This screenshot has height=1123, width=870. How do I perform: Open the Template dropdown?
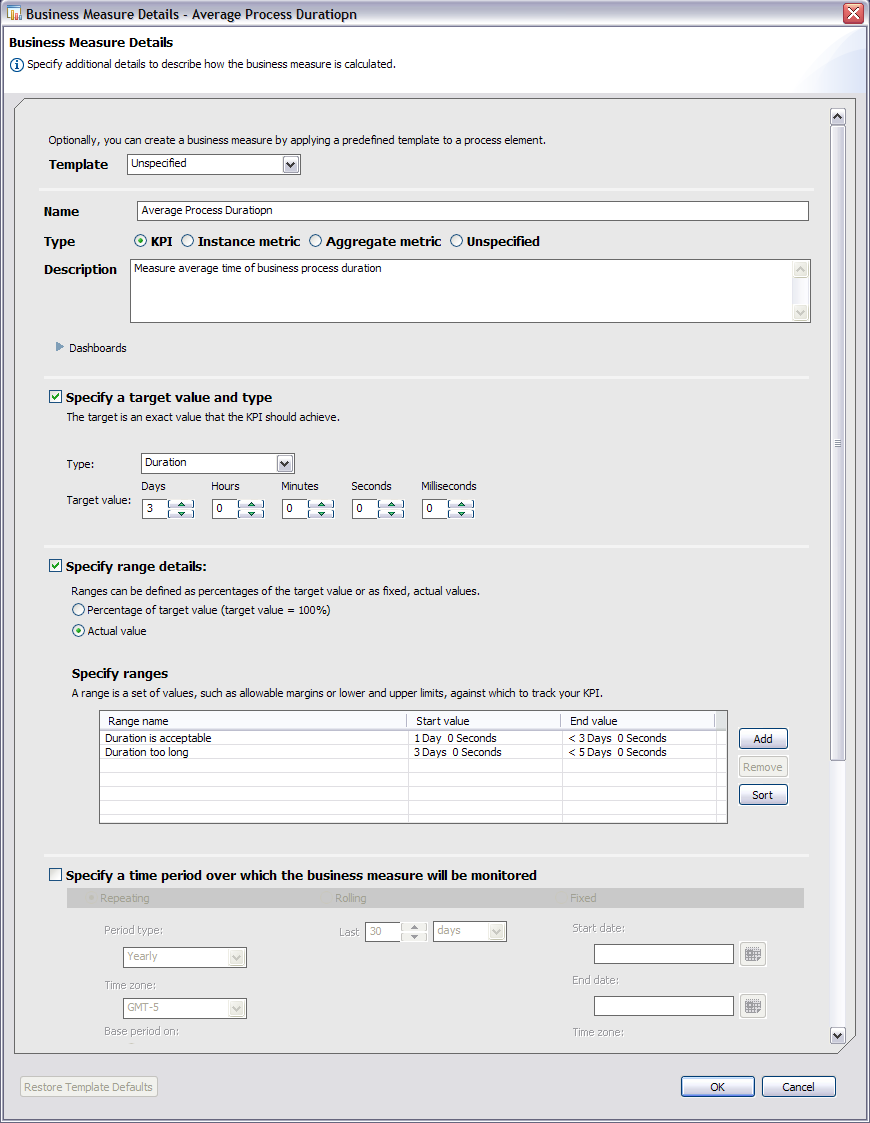(290, 165)
